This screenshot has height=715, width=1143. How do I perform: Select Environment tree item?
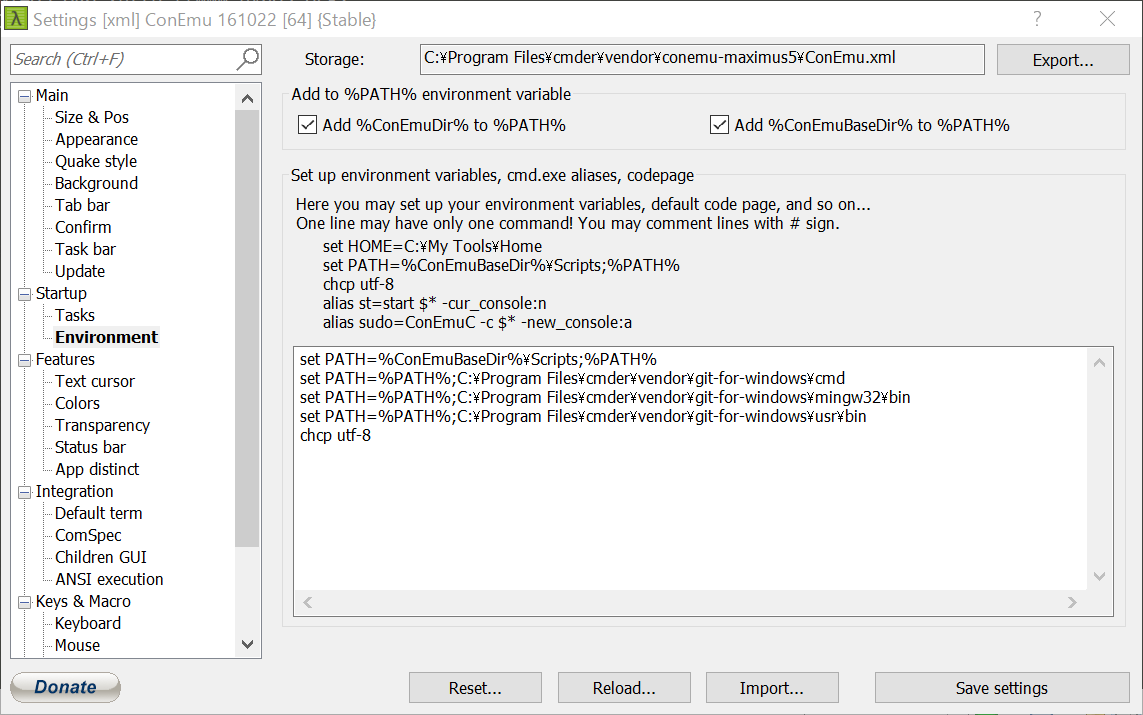point(106,337)
